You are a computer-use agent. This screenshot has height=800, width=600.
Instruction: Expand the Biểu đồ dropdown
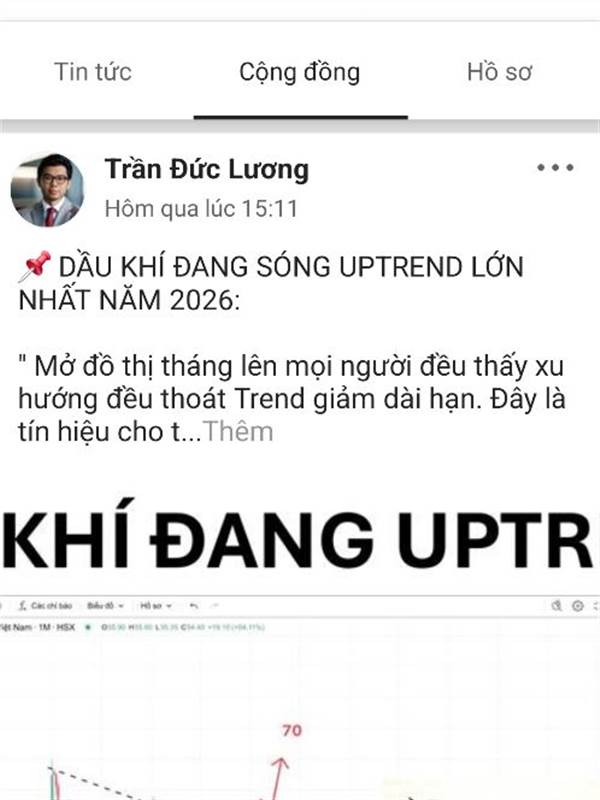(x=106, y=606)
